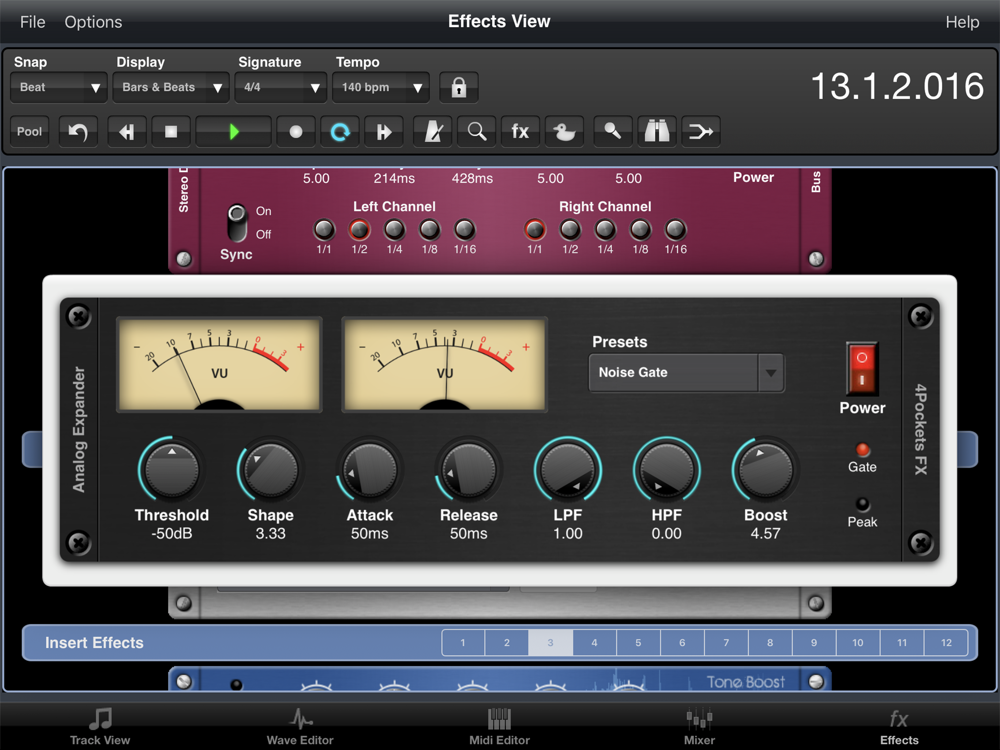Viewport: 1000px width, 750px height.
Task: Select Right Channel 1/2 button
Action: click(x=570, y=229)
